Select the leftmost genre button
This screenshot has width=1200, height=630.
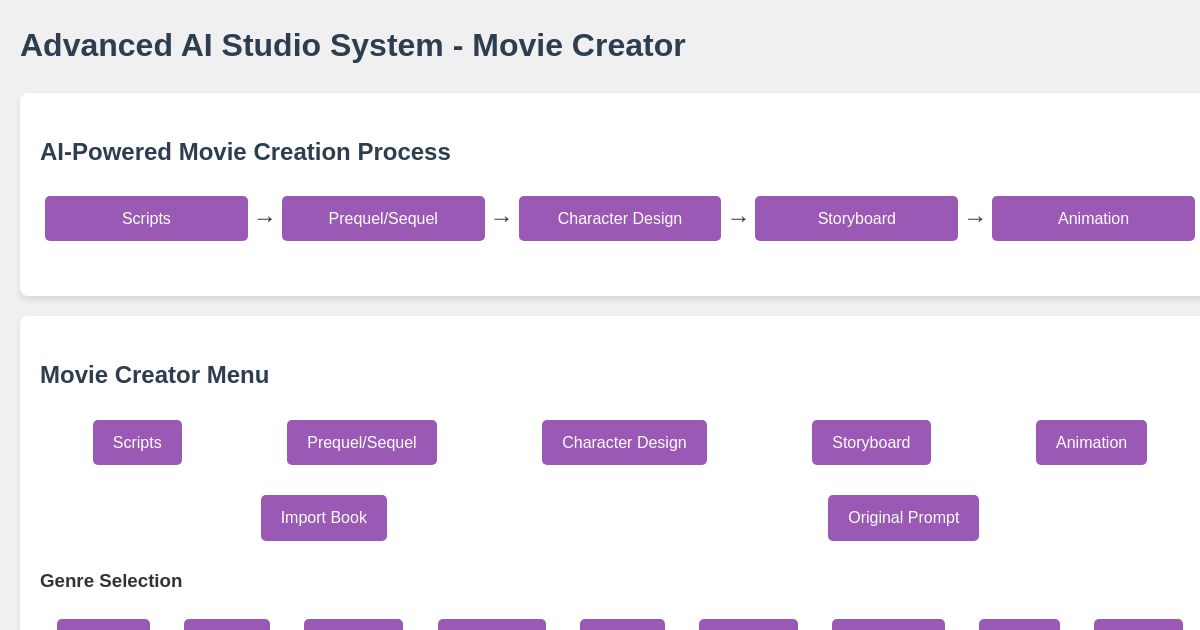pyautogui.click(x=104, y=627)
